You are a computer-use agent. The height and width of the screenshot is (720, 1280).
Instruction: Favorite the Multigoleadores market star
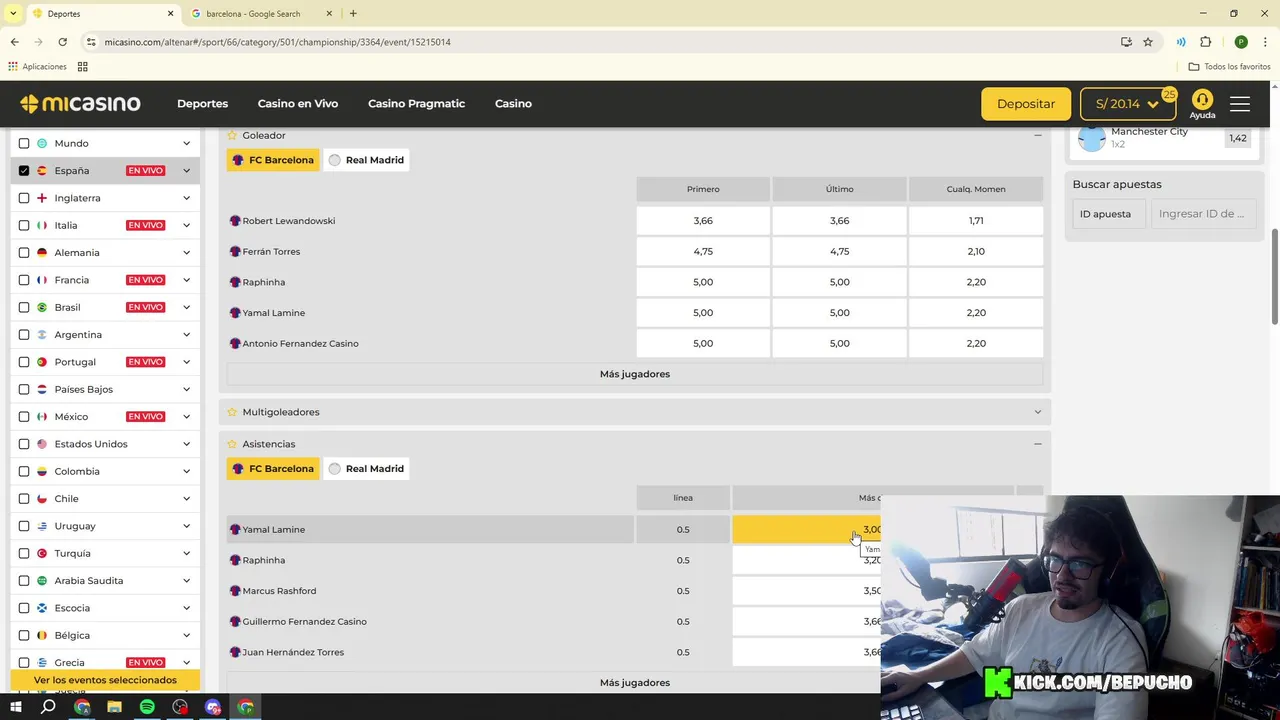point(232,412)
